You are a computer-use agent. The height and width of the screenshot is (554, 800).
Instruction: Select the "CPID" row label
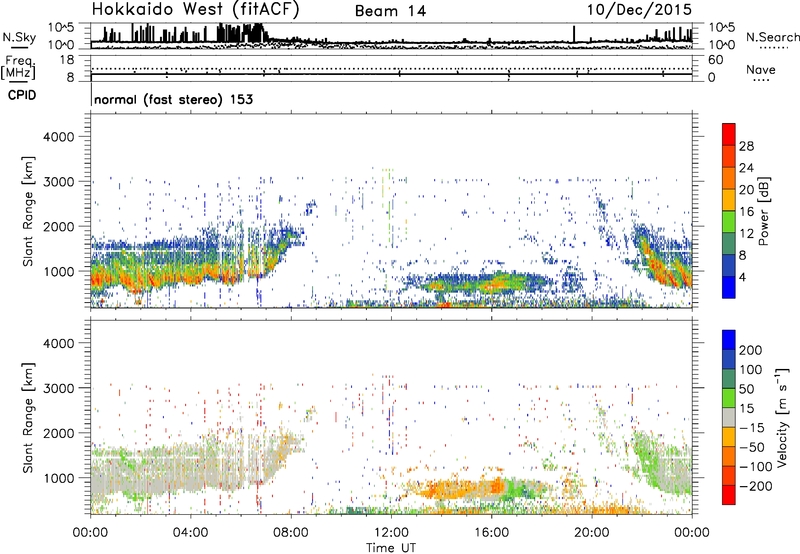(22, 95)
